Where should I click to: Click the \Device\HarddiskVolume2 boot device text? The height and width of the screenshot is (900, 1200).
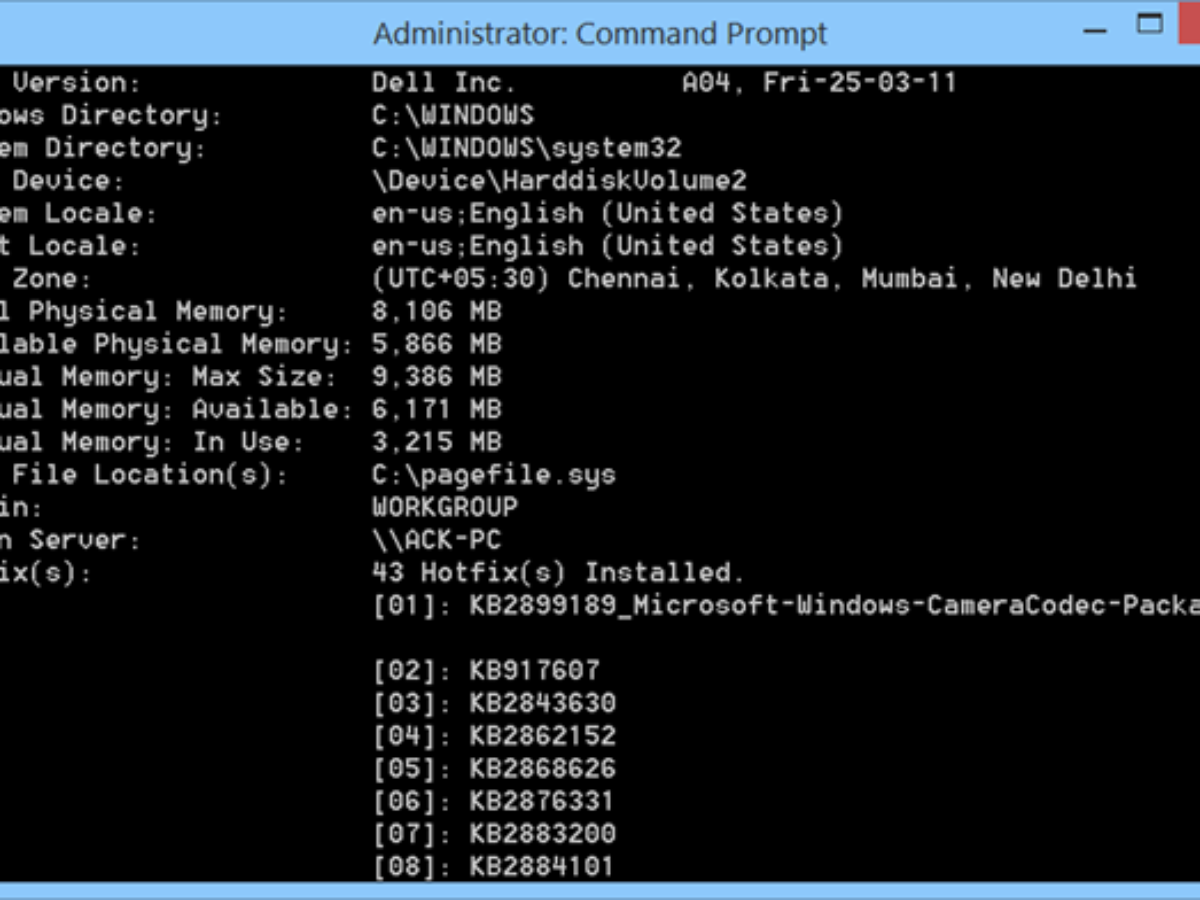pyautogui.click(x=559, y=181)
